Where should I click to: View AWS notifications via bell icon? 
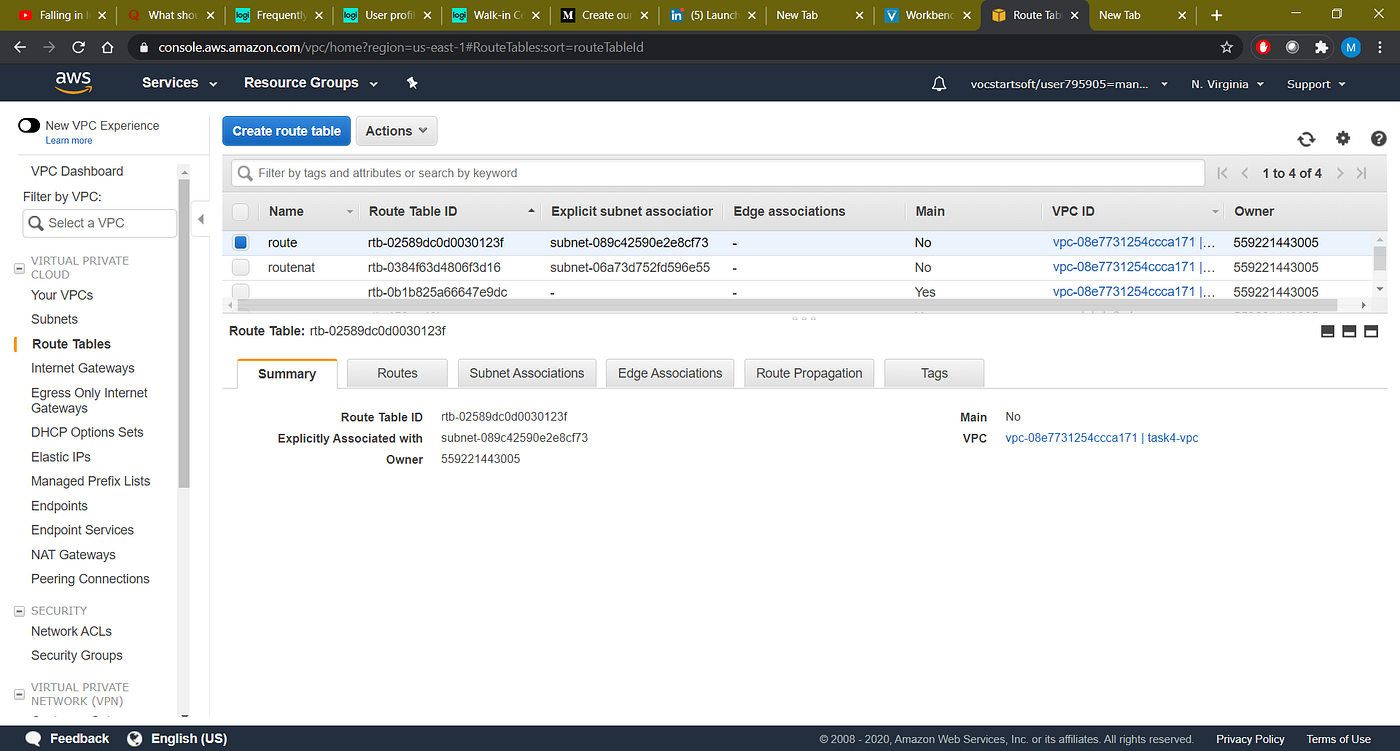coord(938,83)
